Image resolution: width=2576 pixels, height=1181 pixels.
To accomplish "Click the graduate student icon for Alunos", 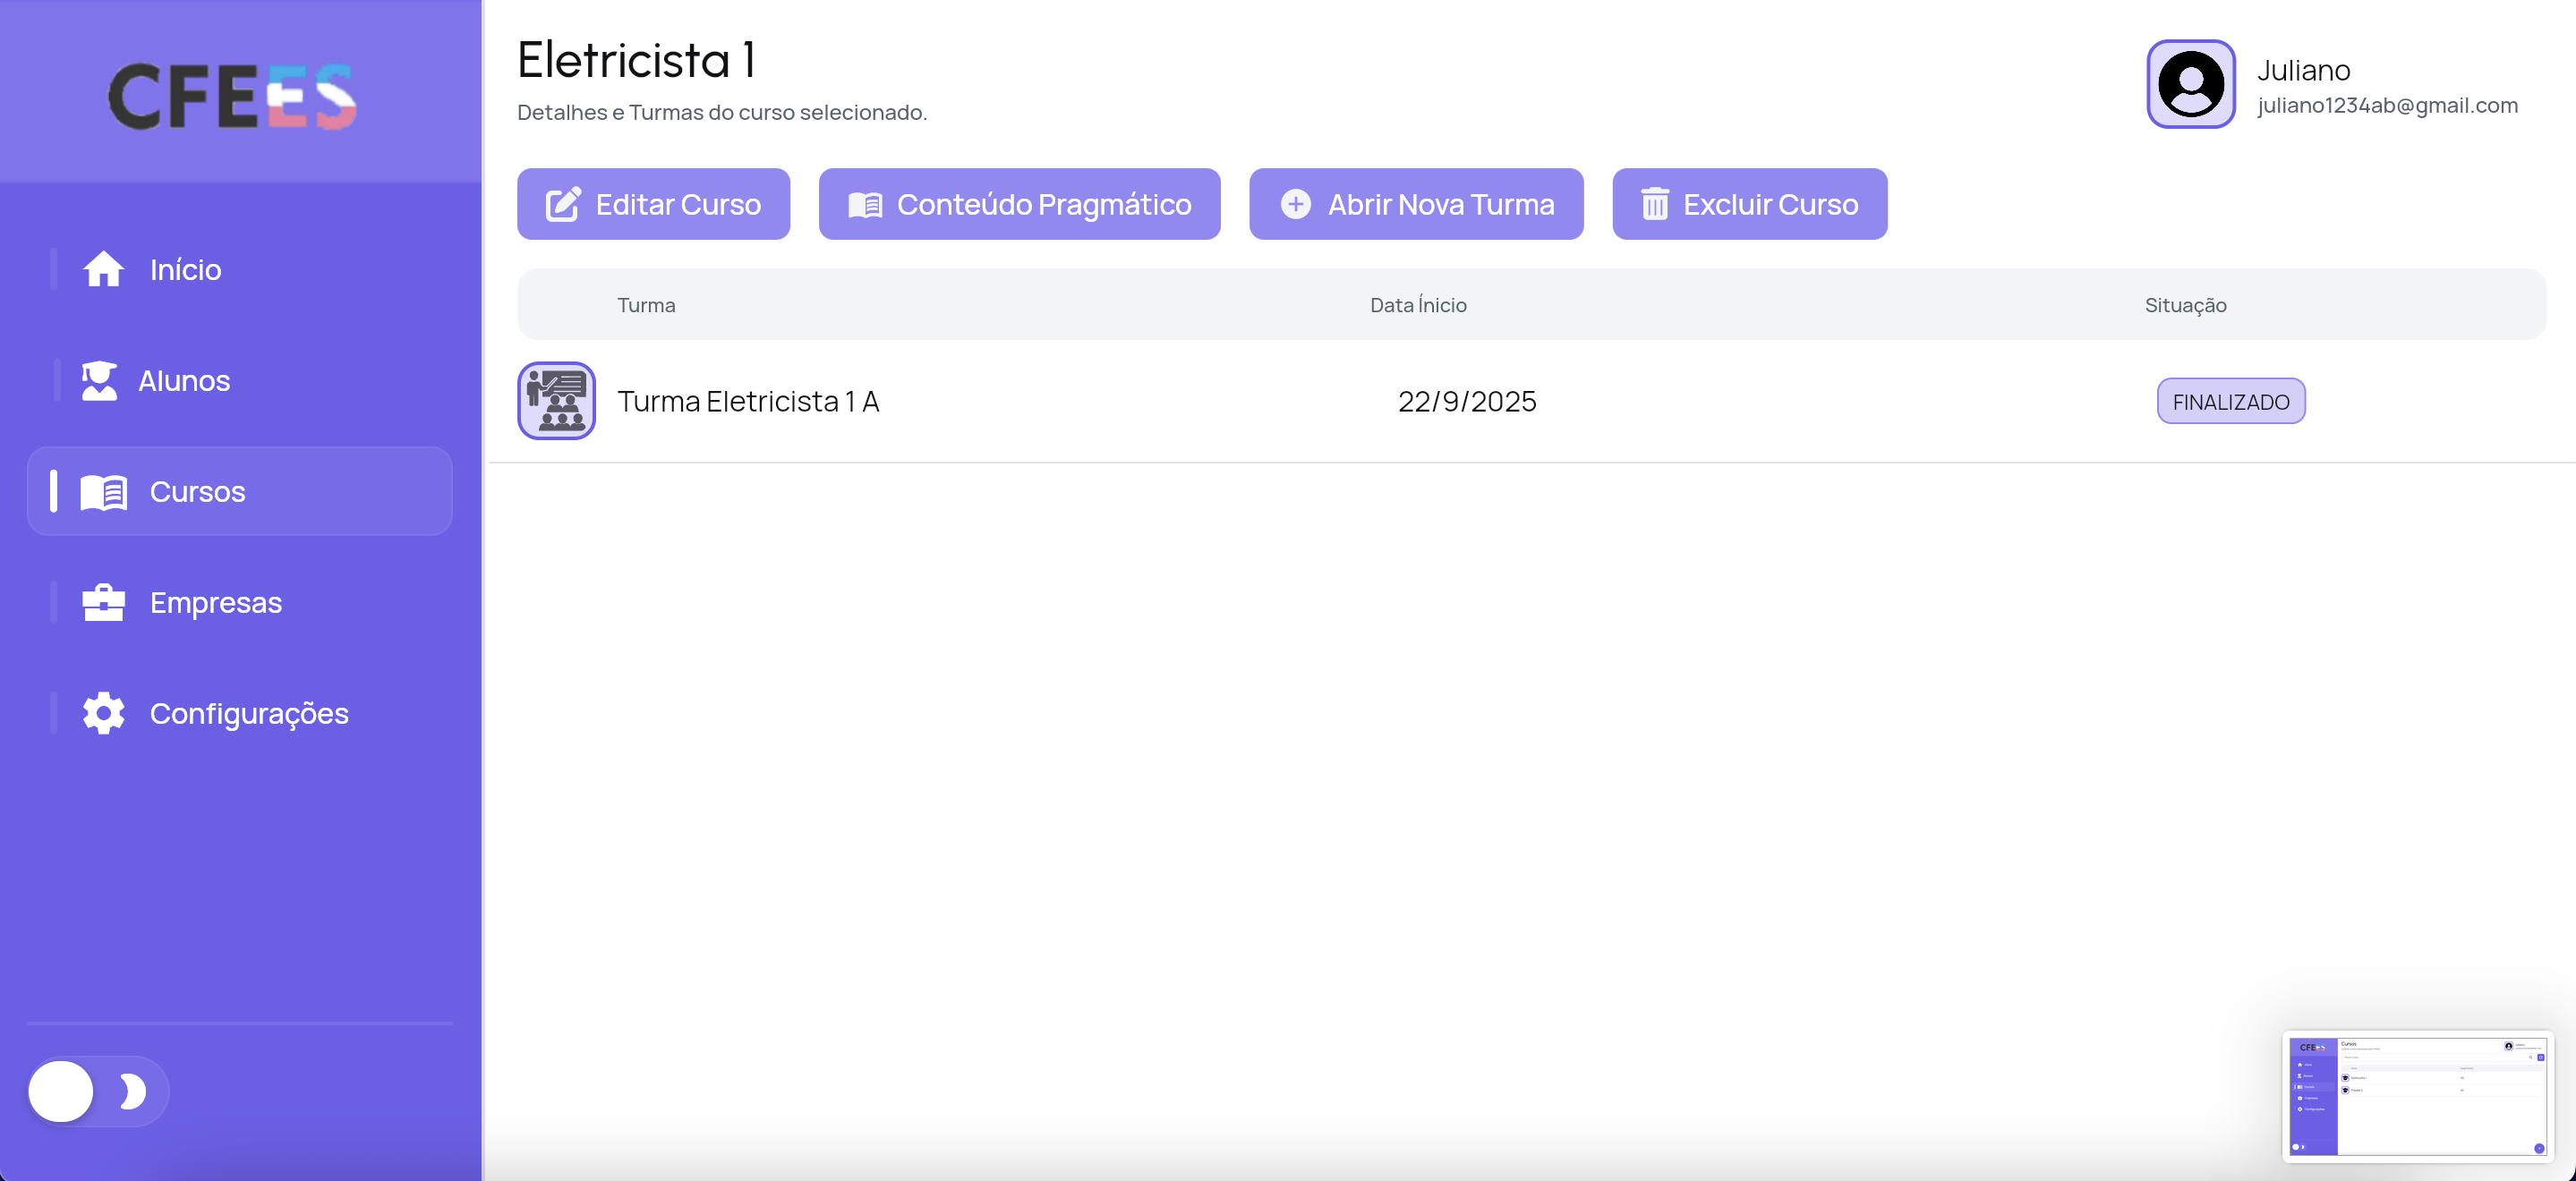I will [x=99, y=381].
